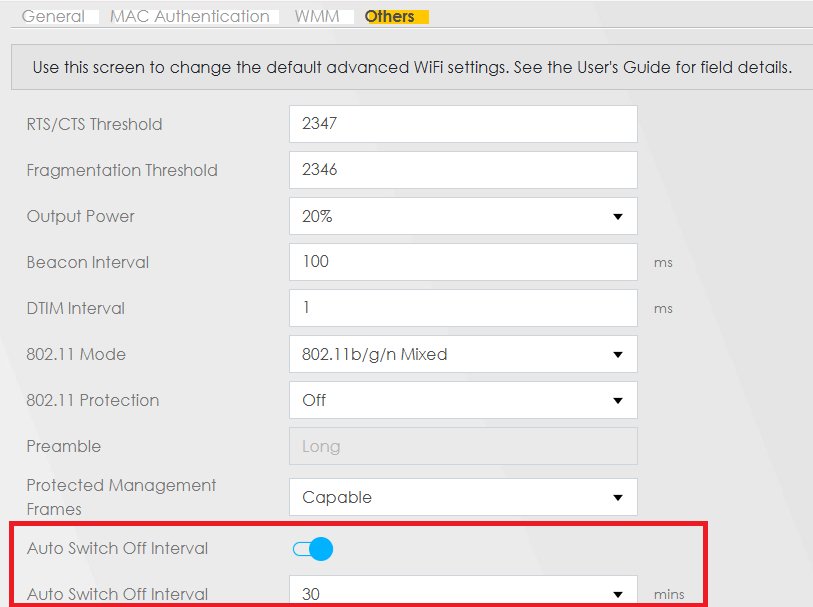The width and height of the screenshot is (813, 607).
Task: Click the Auto Switch Off Interval dropdown arrow
Action: (x=618, y=593)
